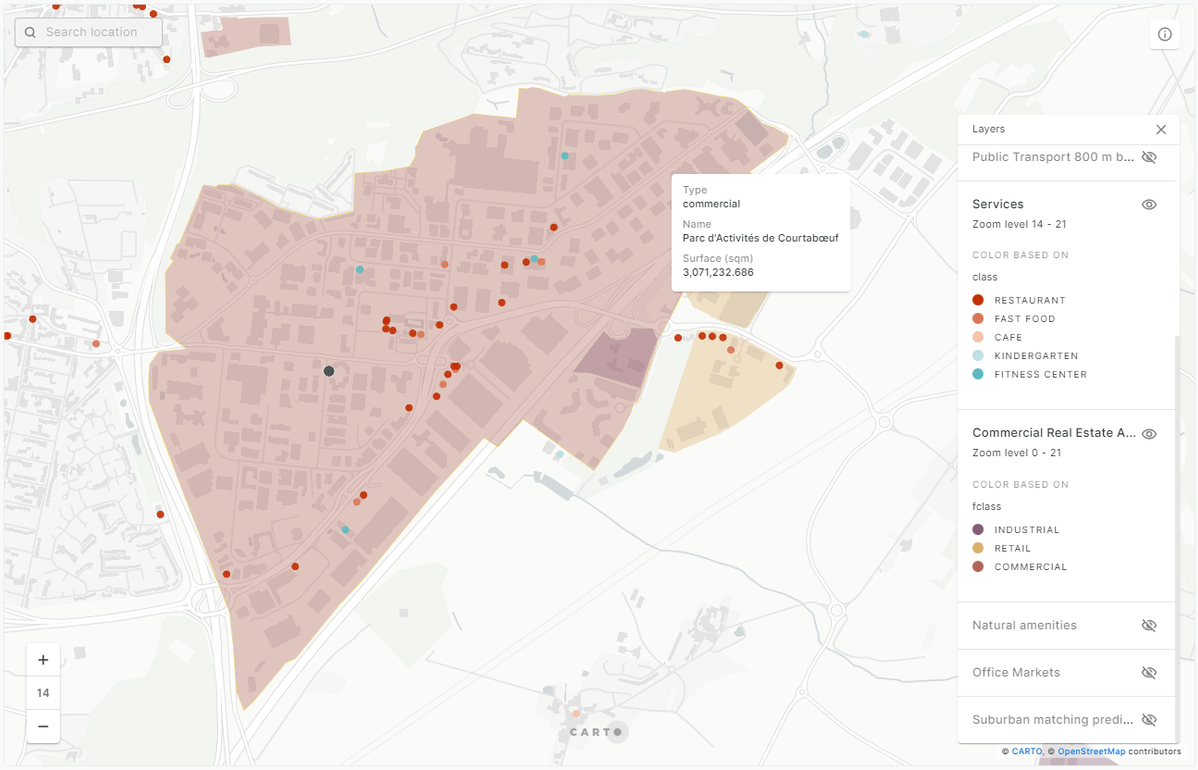Open the CARTO attribution link
The image size is (1198, 770).
[1025, 751]
